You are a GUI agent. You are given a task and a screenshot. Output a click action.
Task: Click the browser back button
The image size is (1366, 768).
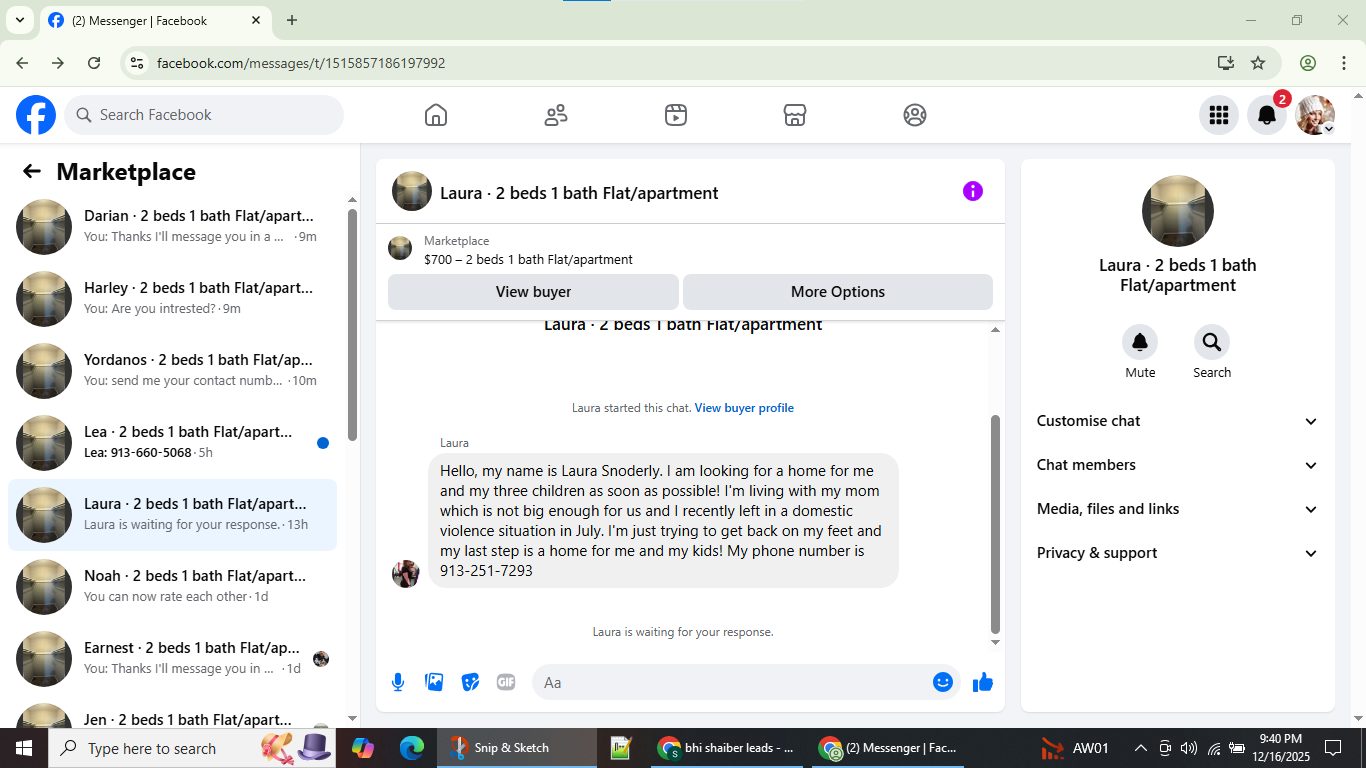(x=22, y=63)
